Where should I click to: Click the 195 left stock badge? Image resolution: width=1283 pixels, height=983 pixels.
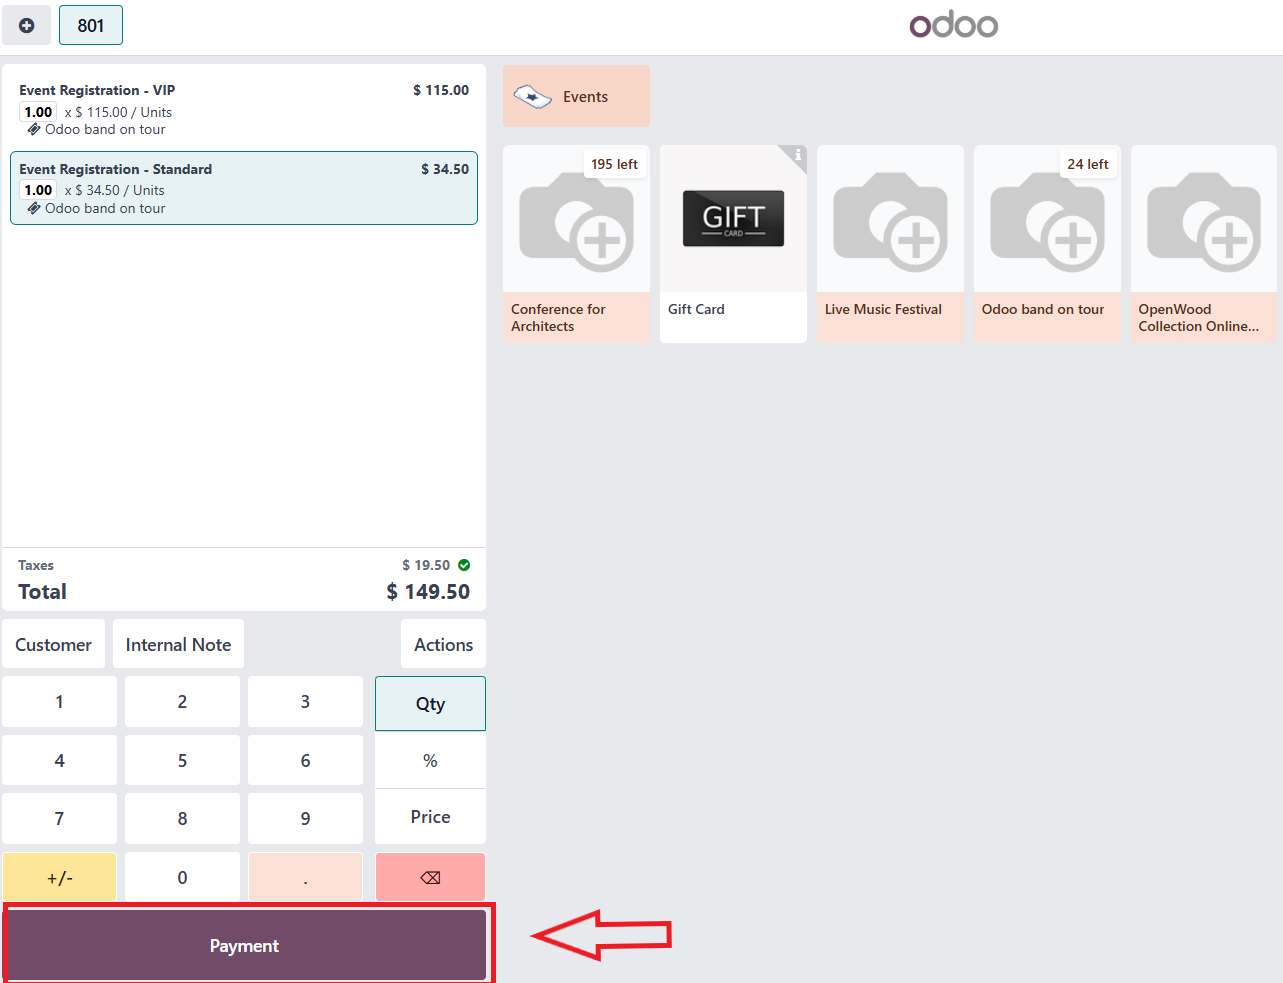click(x=614, y=164)
